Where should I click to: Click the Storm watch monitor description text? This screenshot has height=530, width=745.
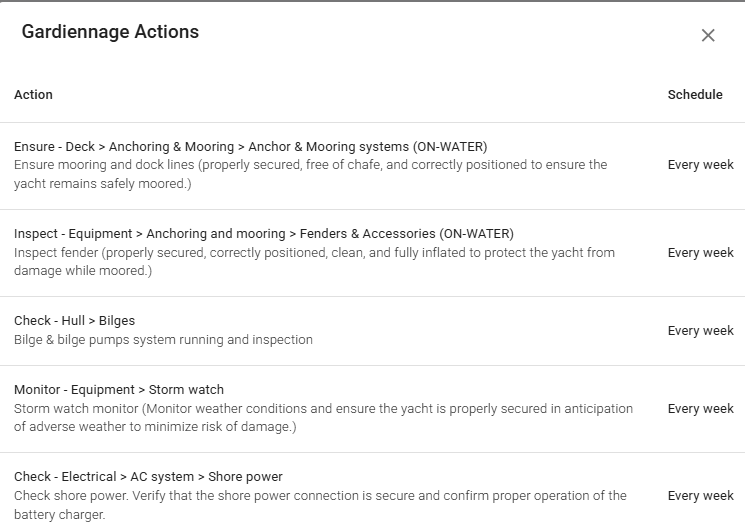[x=323, y=409]
